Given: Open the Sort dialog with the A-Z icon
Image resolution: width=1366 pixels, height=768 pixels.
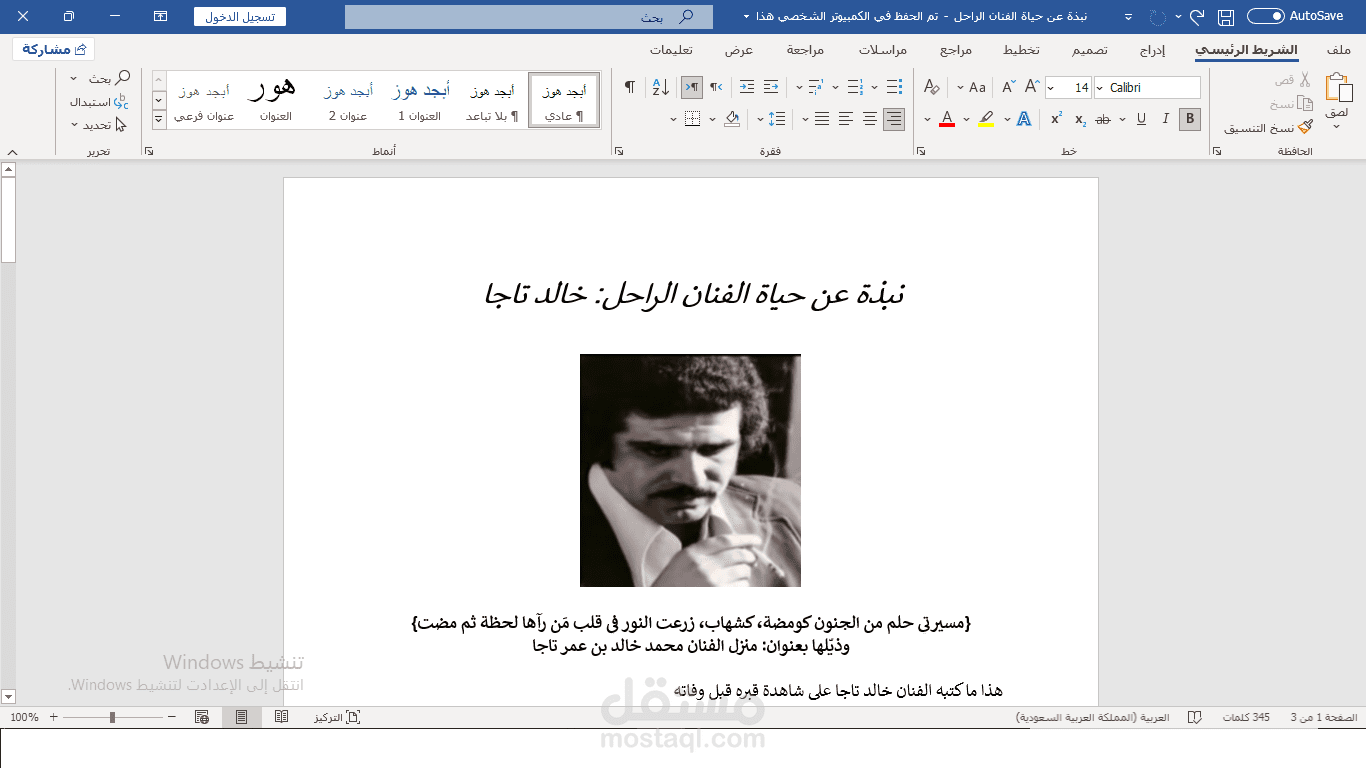Looking at the screenshot, I should point(660,87).
